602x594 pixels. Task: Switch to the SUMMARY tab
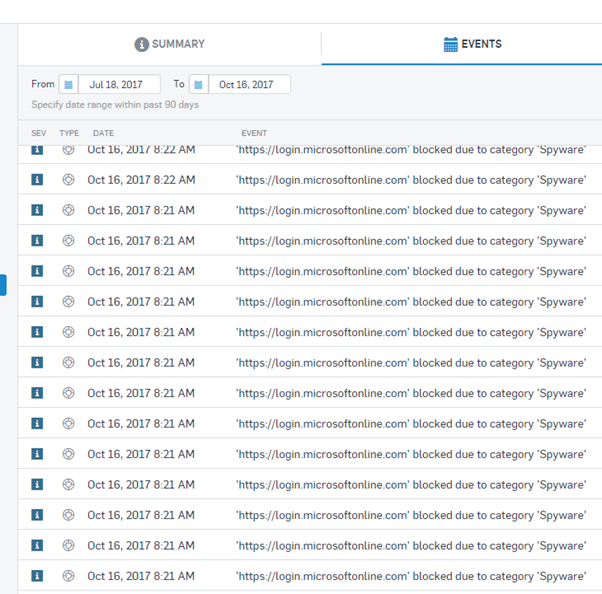pyautogui.click(x=169, y=44)
